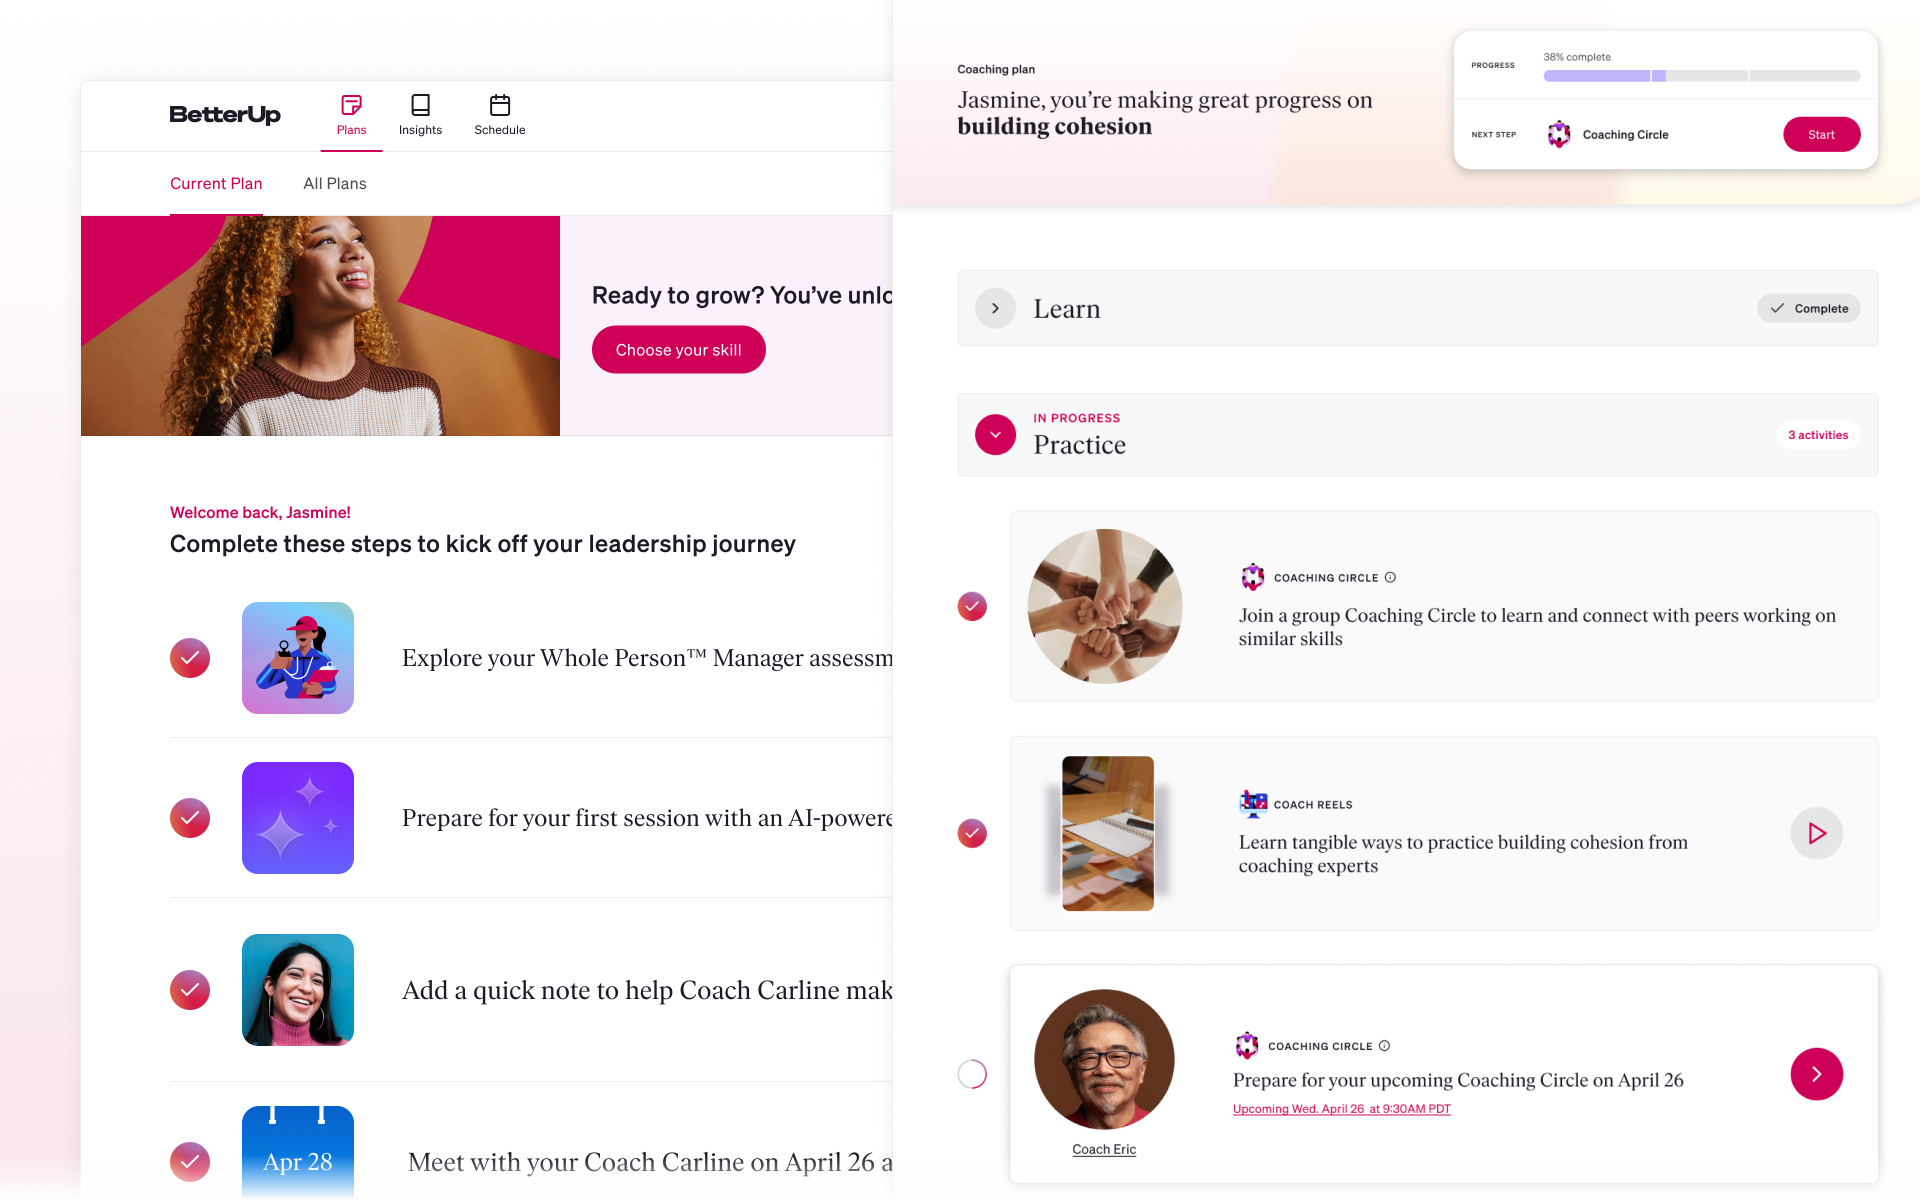Open the Schedule tab
Viewport: 1920px width, 1200px height.
click(x=500, y=116)
